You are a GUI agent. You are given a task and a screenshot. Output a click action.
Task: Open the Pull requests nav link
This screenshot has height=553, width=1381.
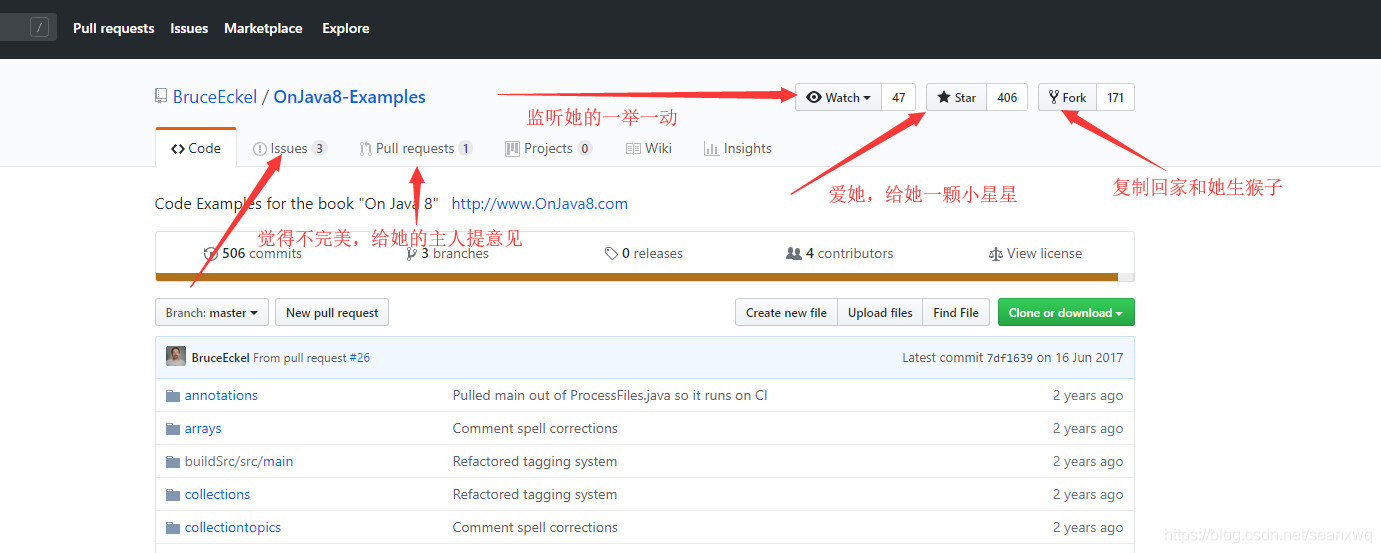point(113,28)
